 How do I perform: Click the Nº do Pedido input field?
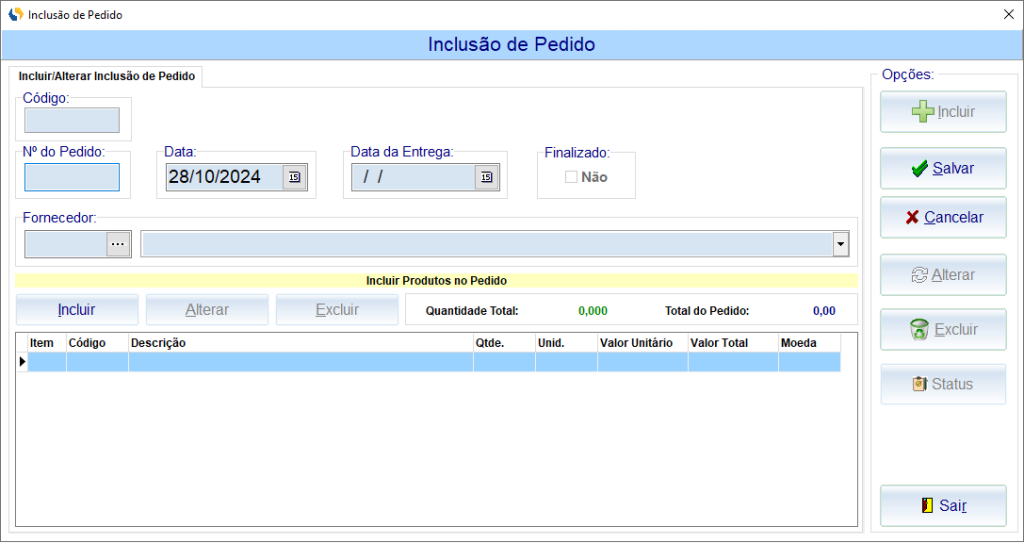pos(72,177)
